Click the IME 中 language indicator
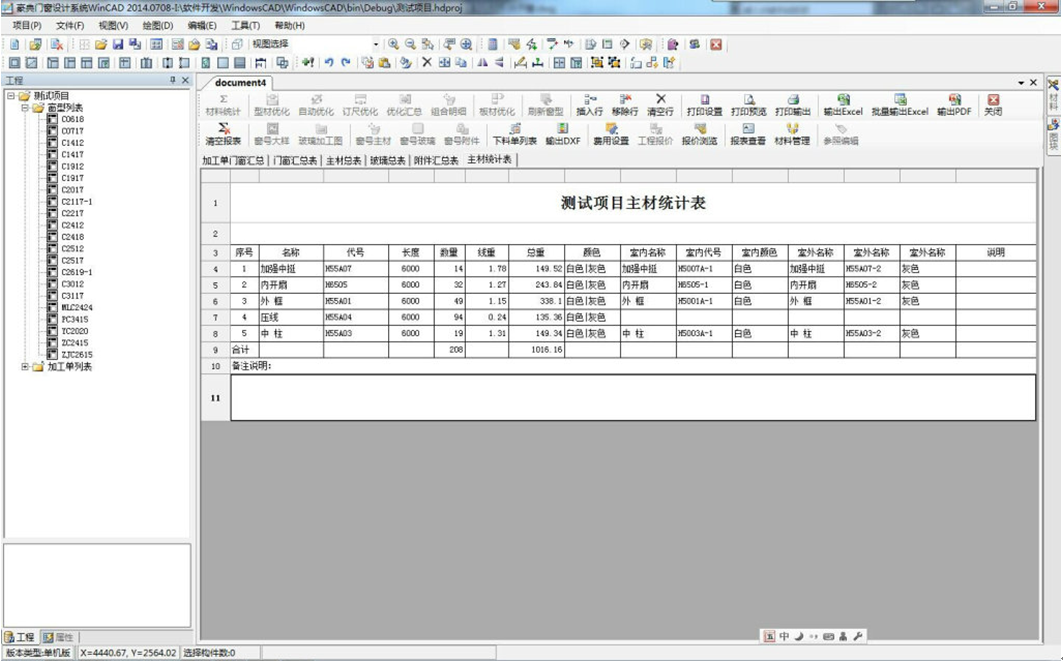Image resolution: width=1063 pixels, height=661 pixels. pos(784,637)
